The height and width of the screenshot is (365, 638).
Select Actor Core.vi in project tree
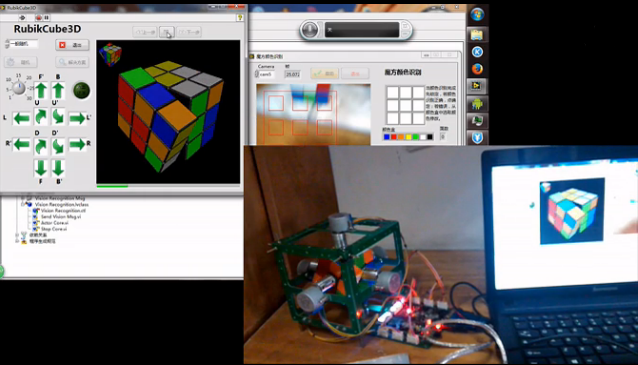click(x=55, y=223)
